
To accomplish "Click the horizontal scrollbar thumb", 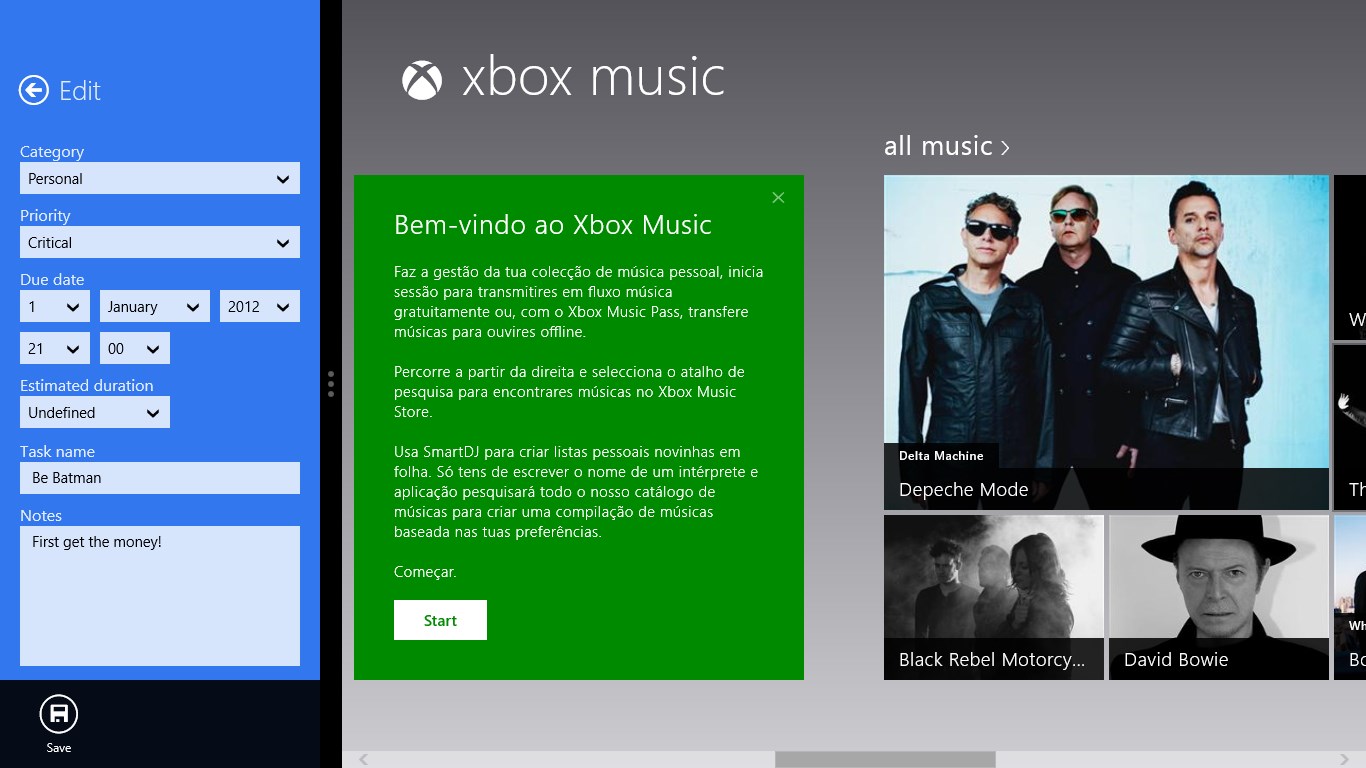I will pyautogui.click(x=885, y=760).
